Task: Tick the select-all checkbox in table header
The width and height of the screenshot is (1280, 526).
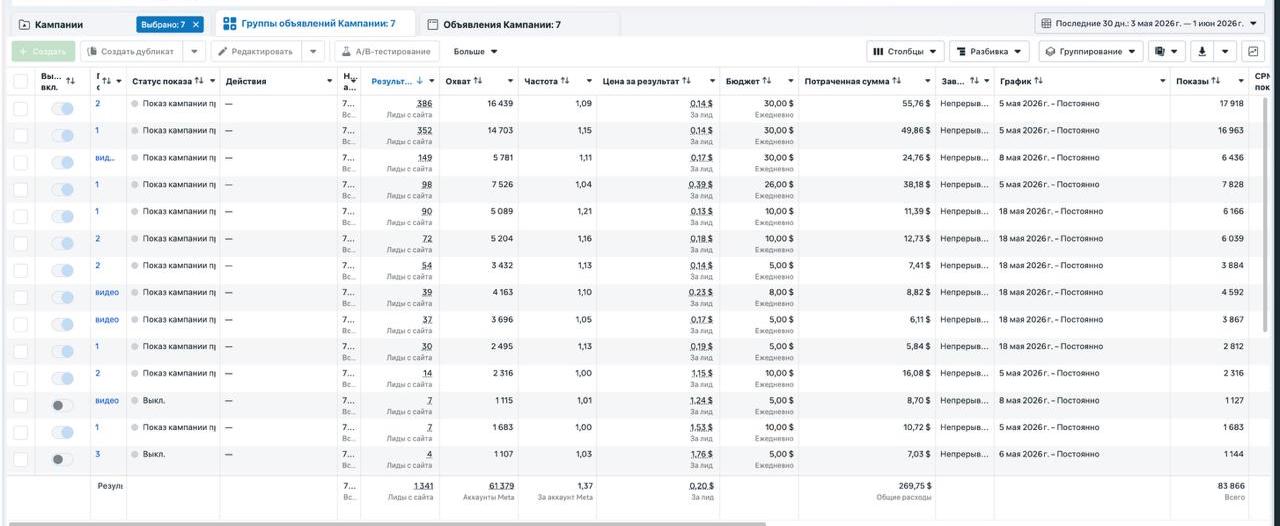Action: (21, 81)
